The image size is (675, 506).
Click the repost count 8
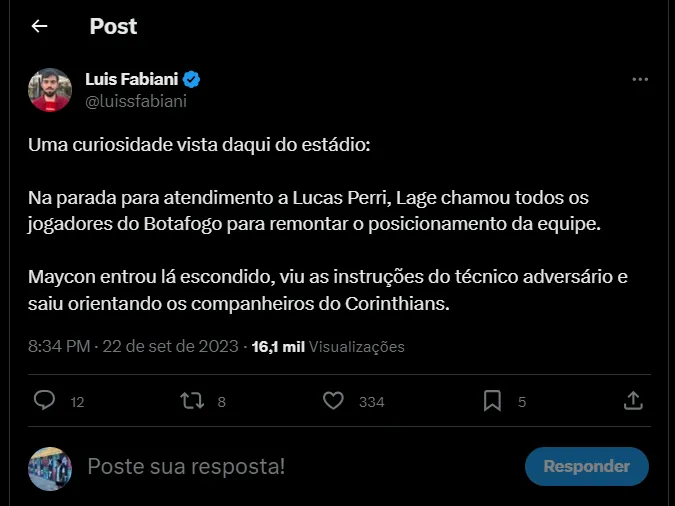tap(221, 402)
